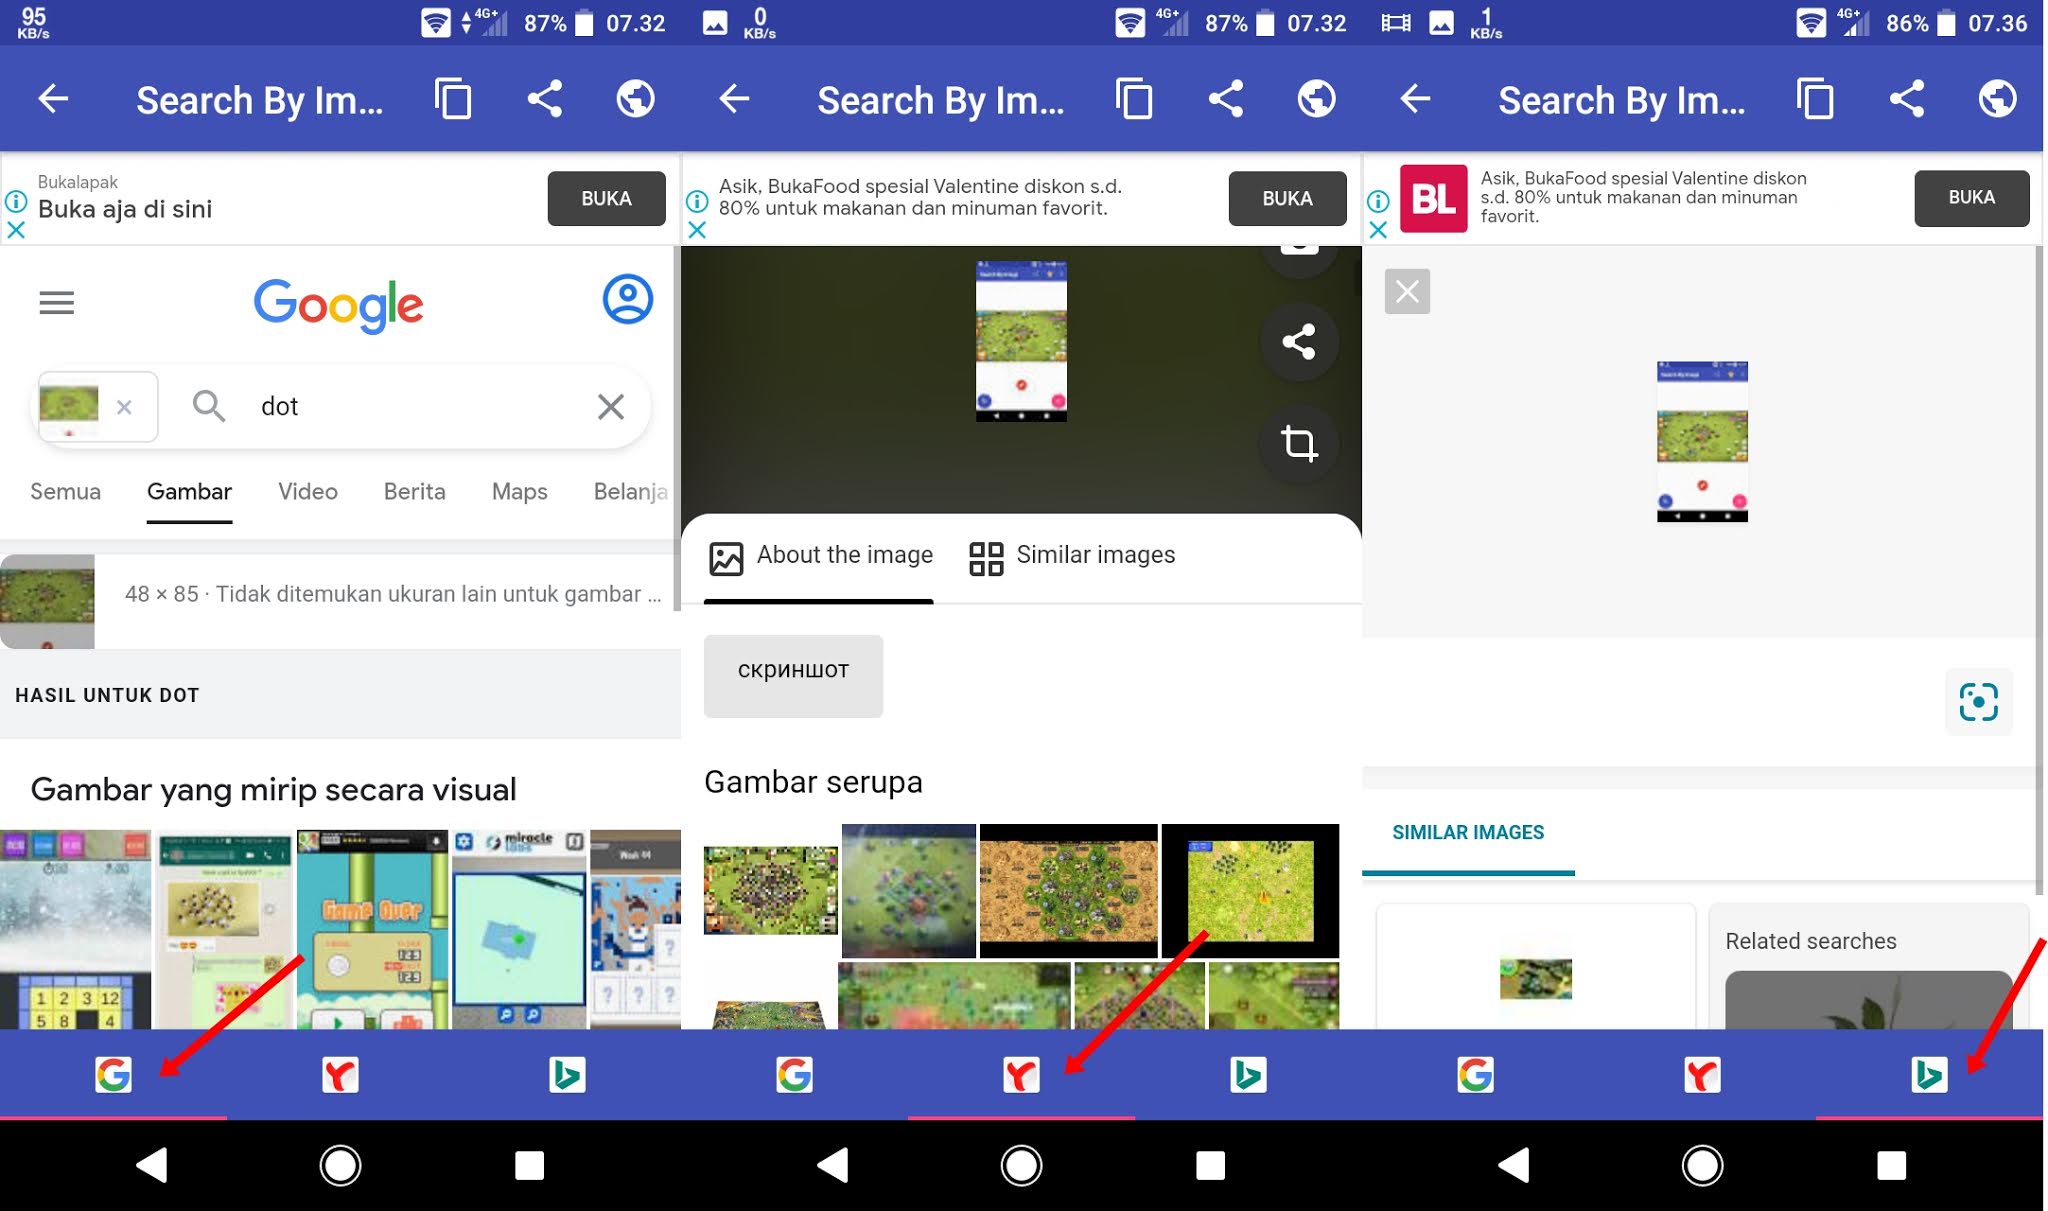Open the Google account avatar
2048x1211 pixels.
(626, 298)
